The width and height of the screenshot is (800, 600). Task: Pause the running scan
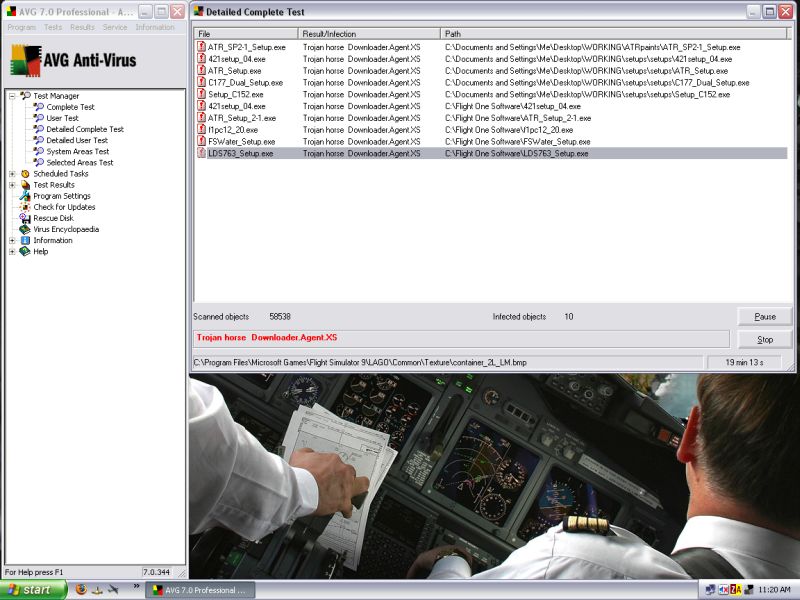point(764,317)
